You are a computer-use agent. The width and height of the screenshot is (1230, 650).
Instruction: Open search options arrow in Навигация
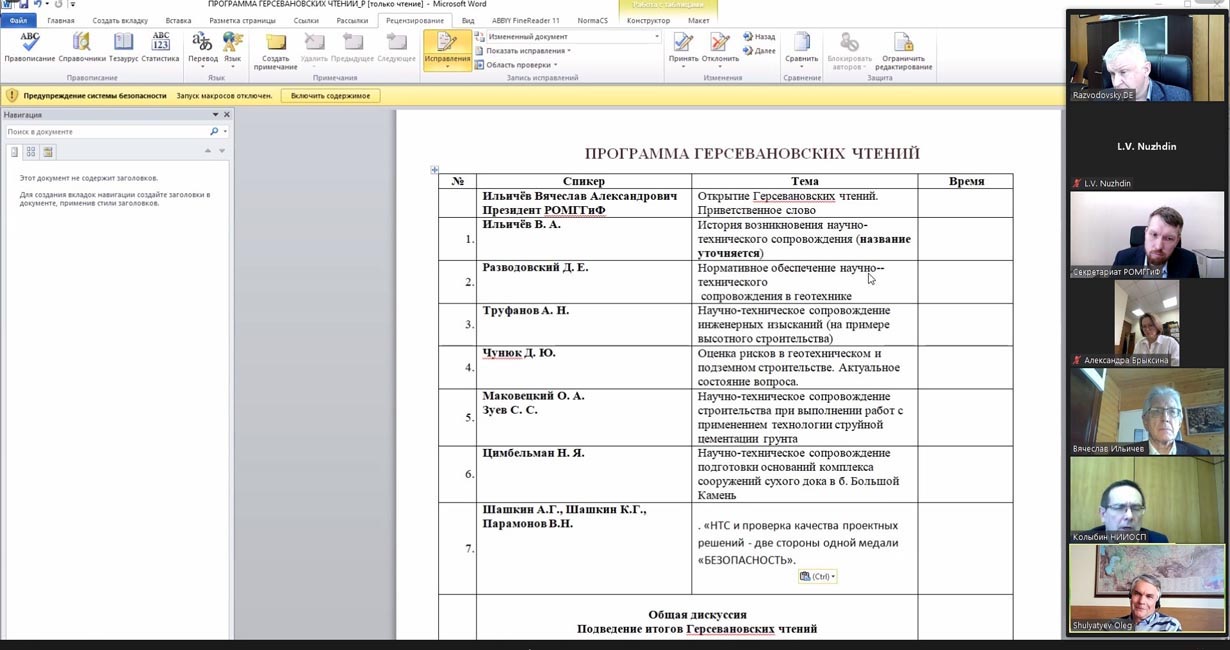(225, 132)
